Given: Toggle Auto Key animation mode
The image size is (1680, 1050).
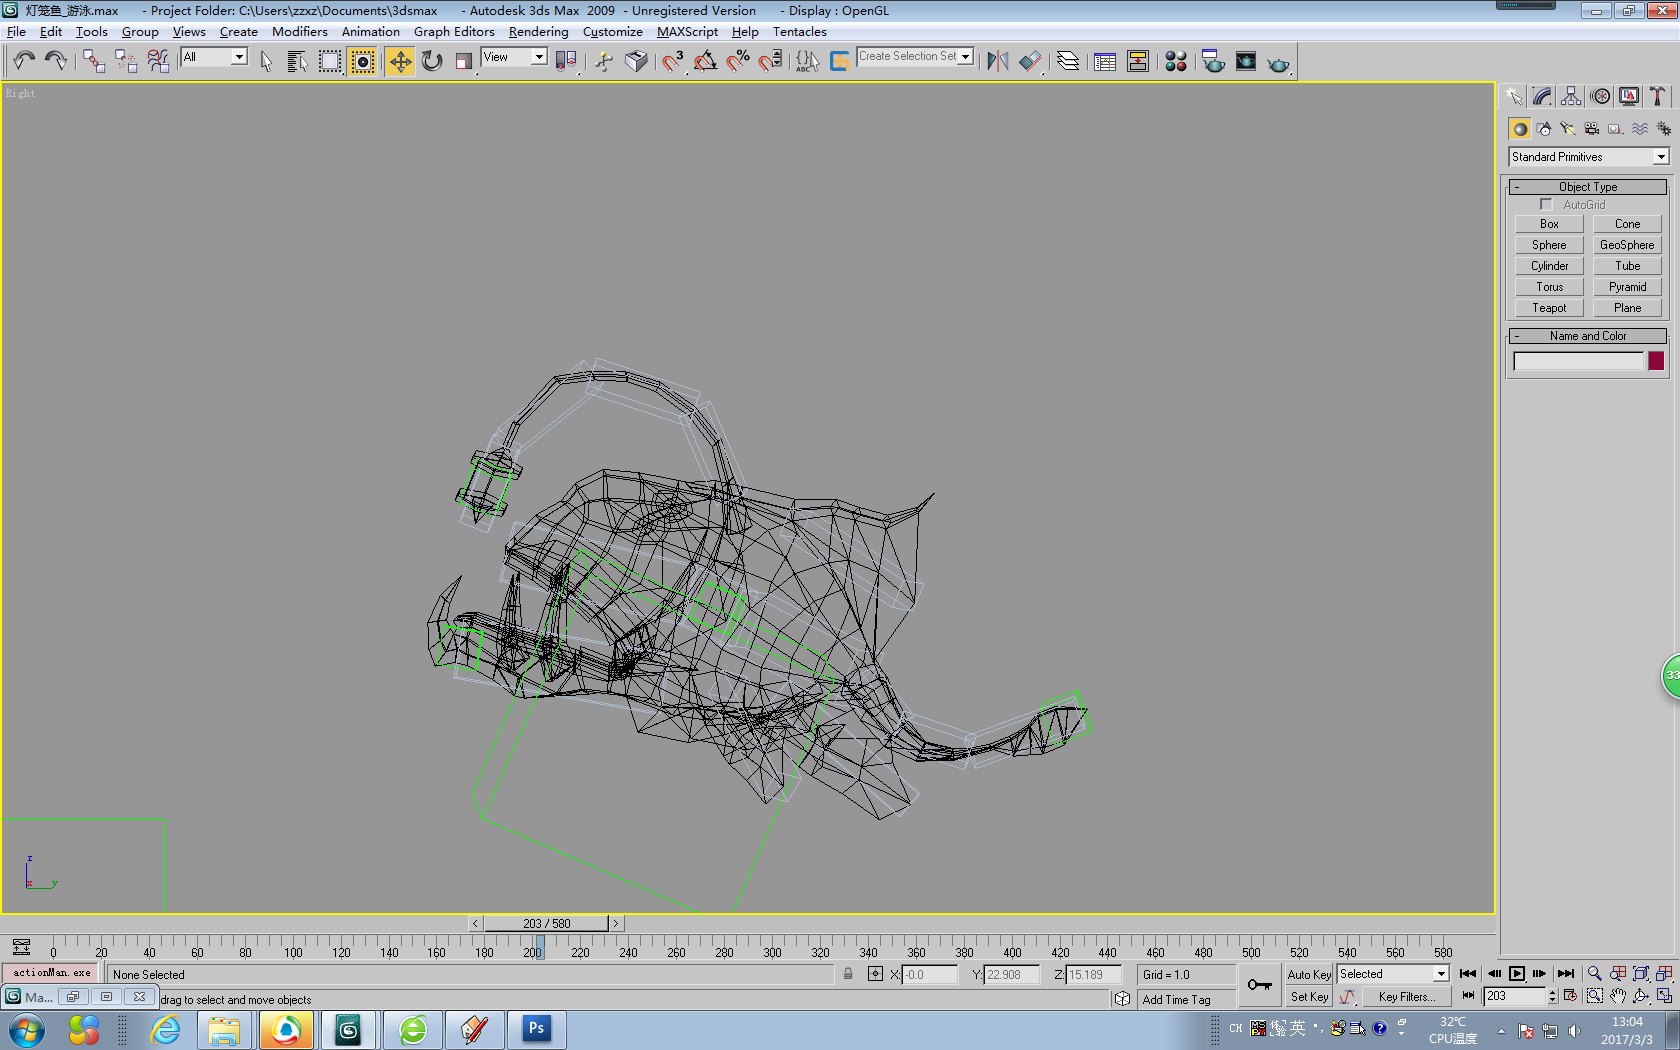Looking at the screenshot, I should (x=1309, y=974).
